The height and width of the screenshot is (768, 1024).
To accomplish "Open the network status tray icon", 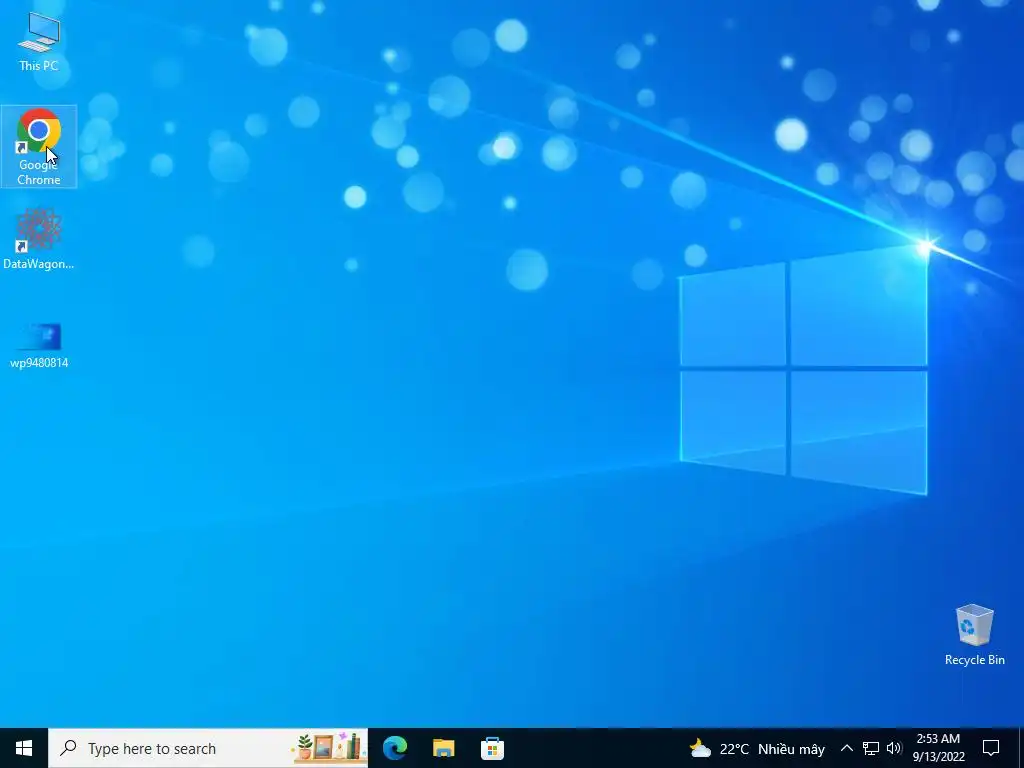I will (871, 748).
